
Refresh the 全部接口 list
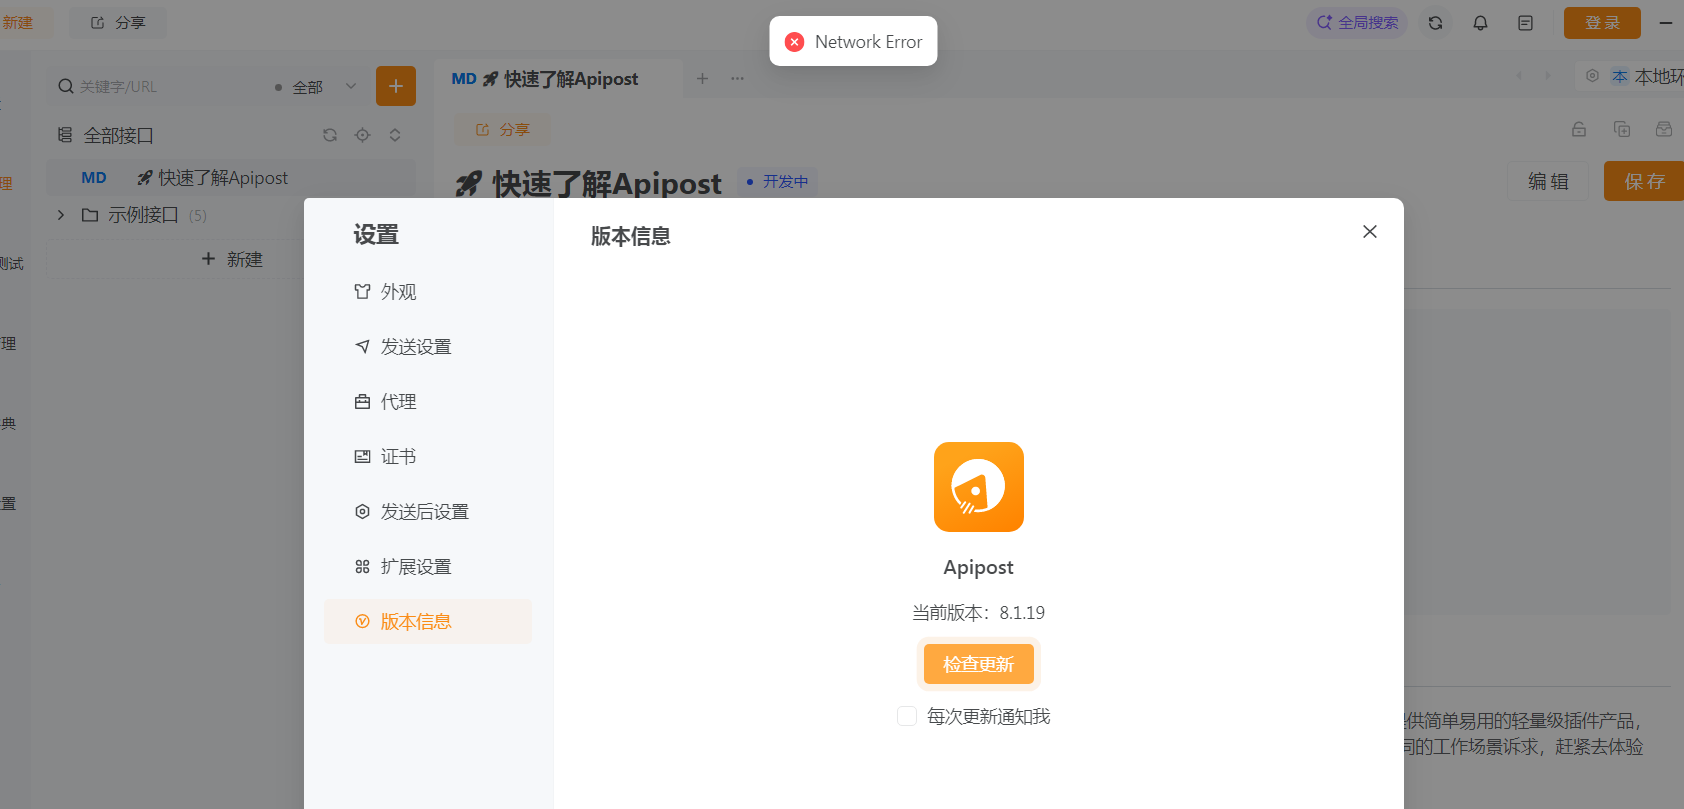click(x=330, y=135)
